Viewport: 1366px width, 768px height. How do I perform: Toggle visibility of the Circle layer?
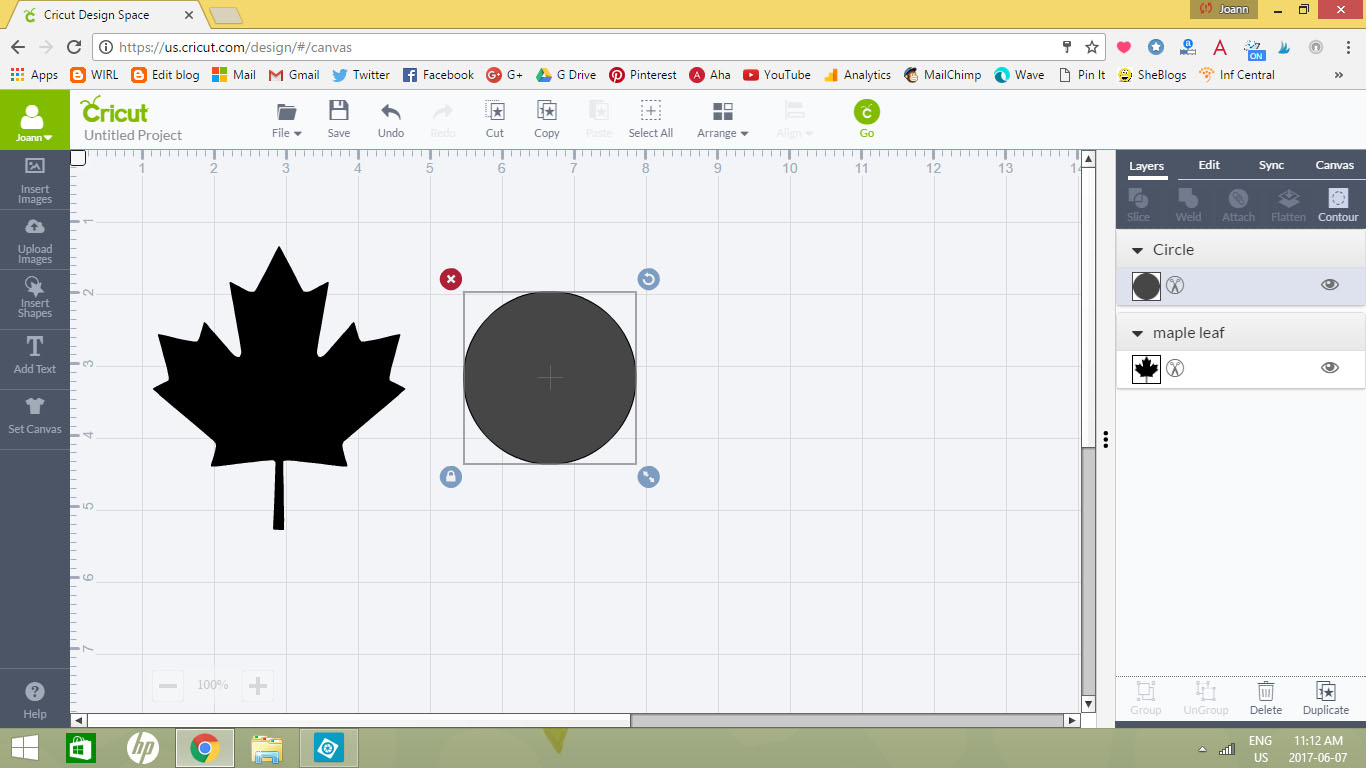coord(1330,285)
